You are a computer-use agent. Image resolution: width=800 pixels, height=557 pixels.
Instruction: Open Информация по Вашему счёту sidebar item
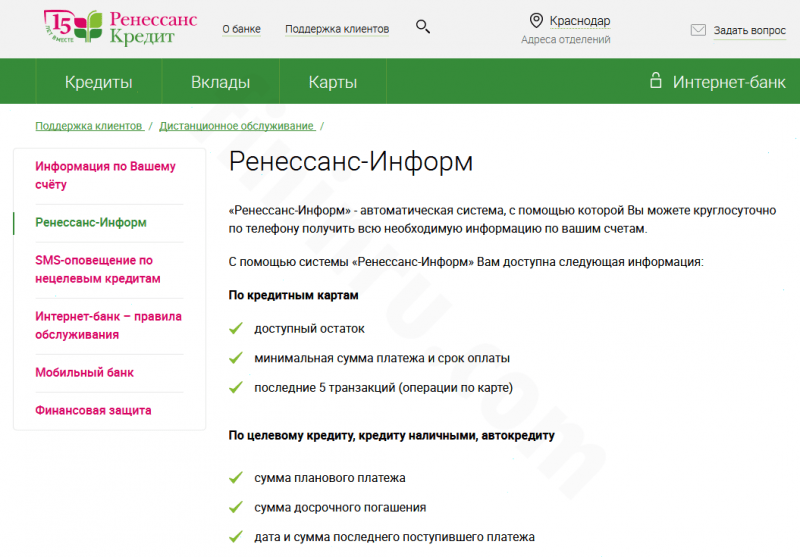(x=105, y=175)
